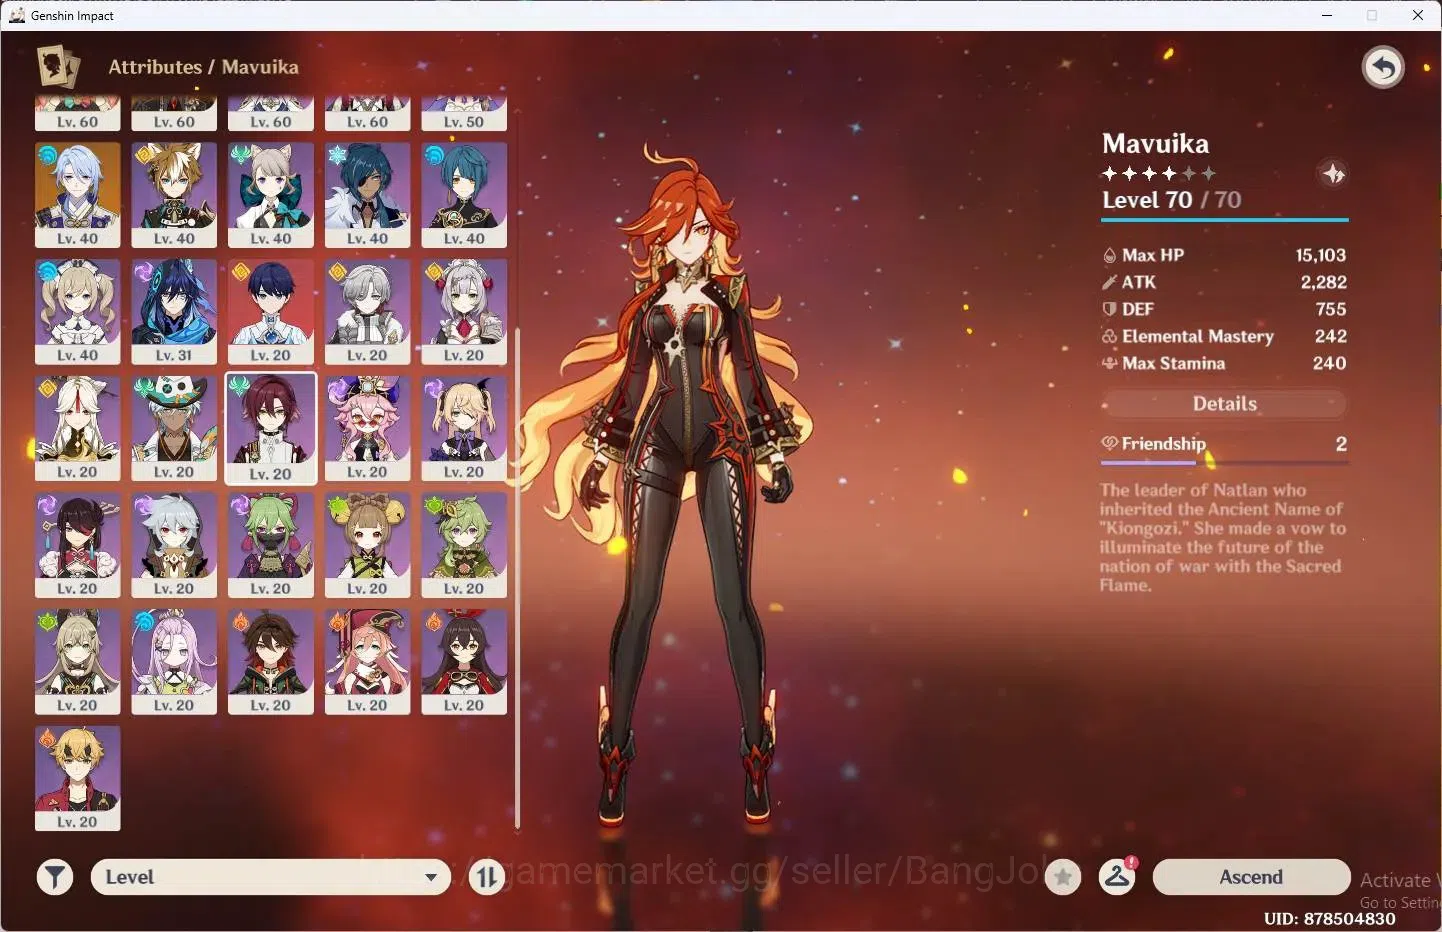Open party setup icon with red notification
Image resolution: width=1442 pixels, height=932 pixels.
1117,877
